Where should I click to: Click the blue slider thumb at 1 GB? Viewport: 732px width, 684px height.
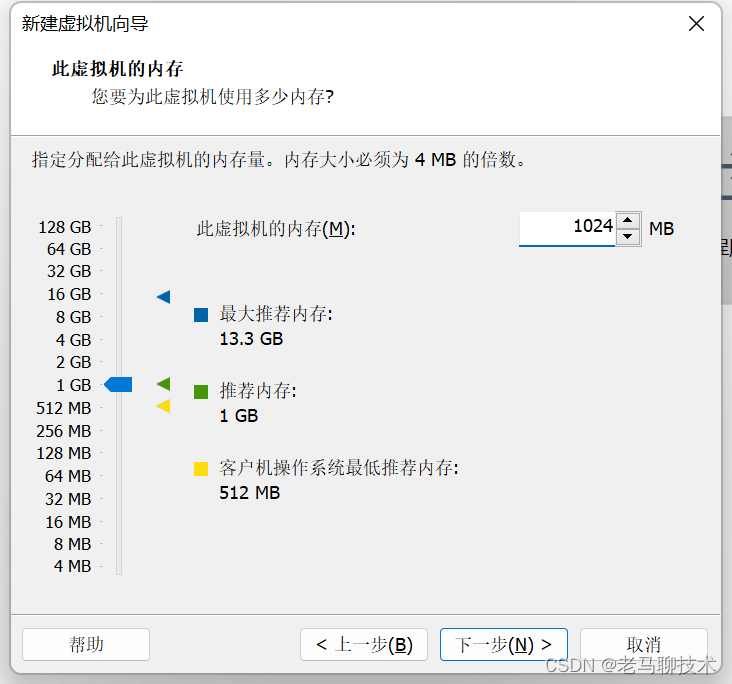pos(118,384)
